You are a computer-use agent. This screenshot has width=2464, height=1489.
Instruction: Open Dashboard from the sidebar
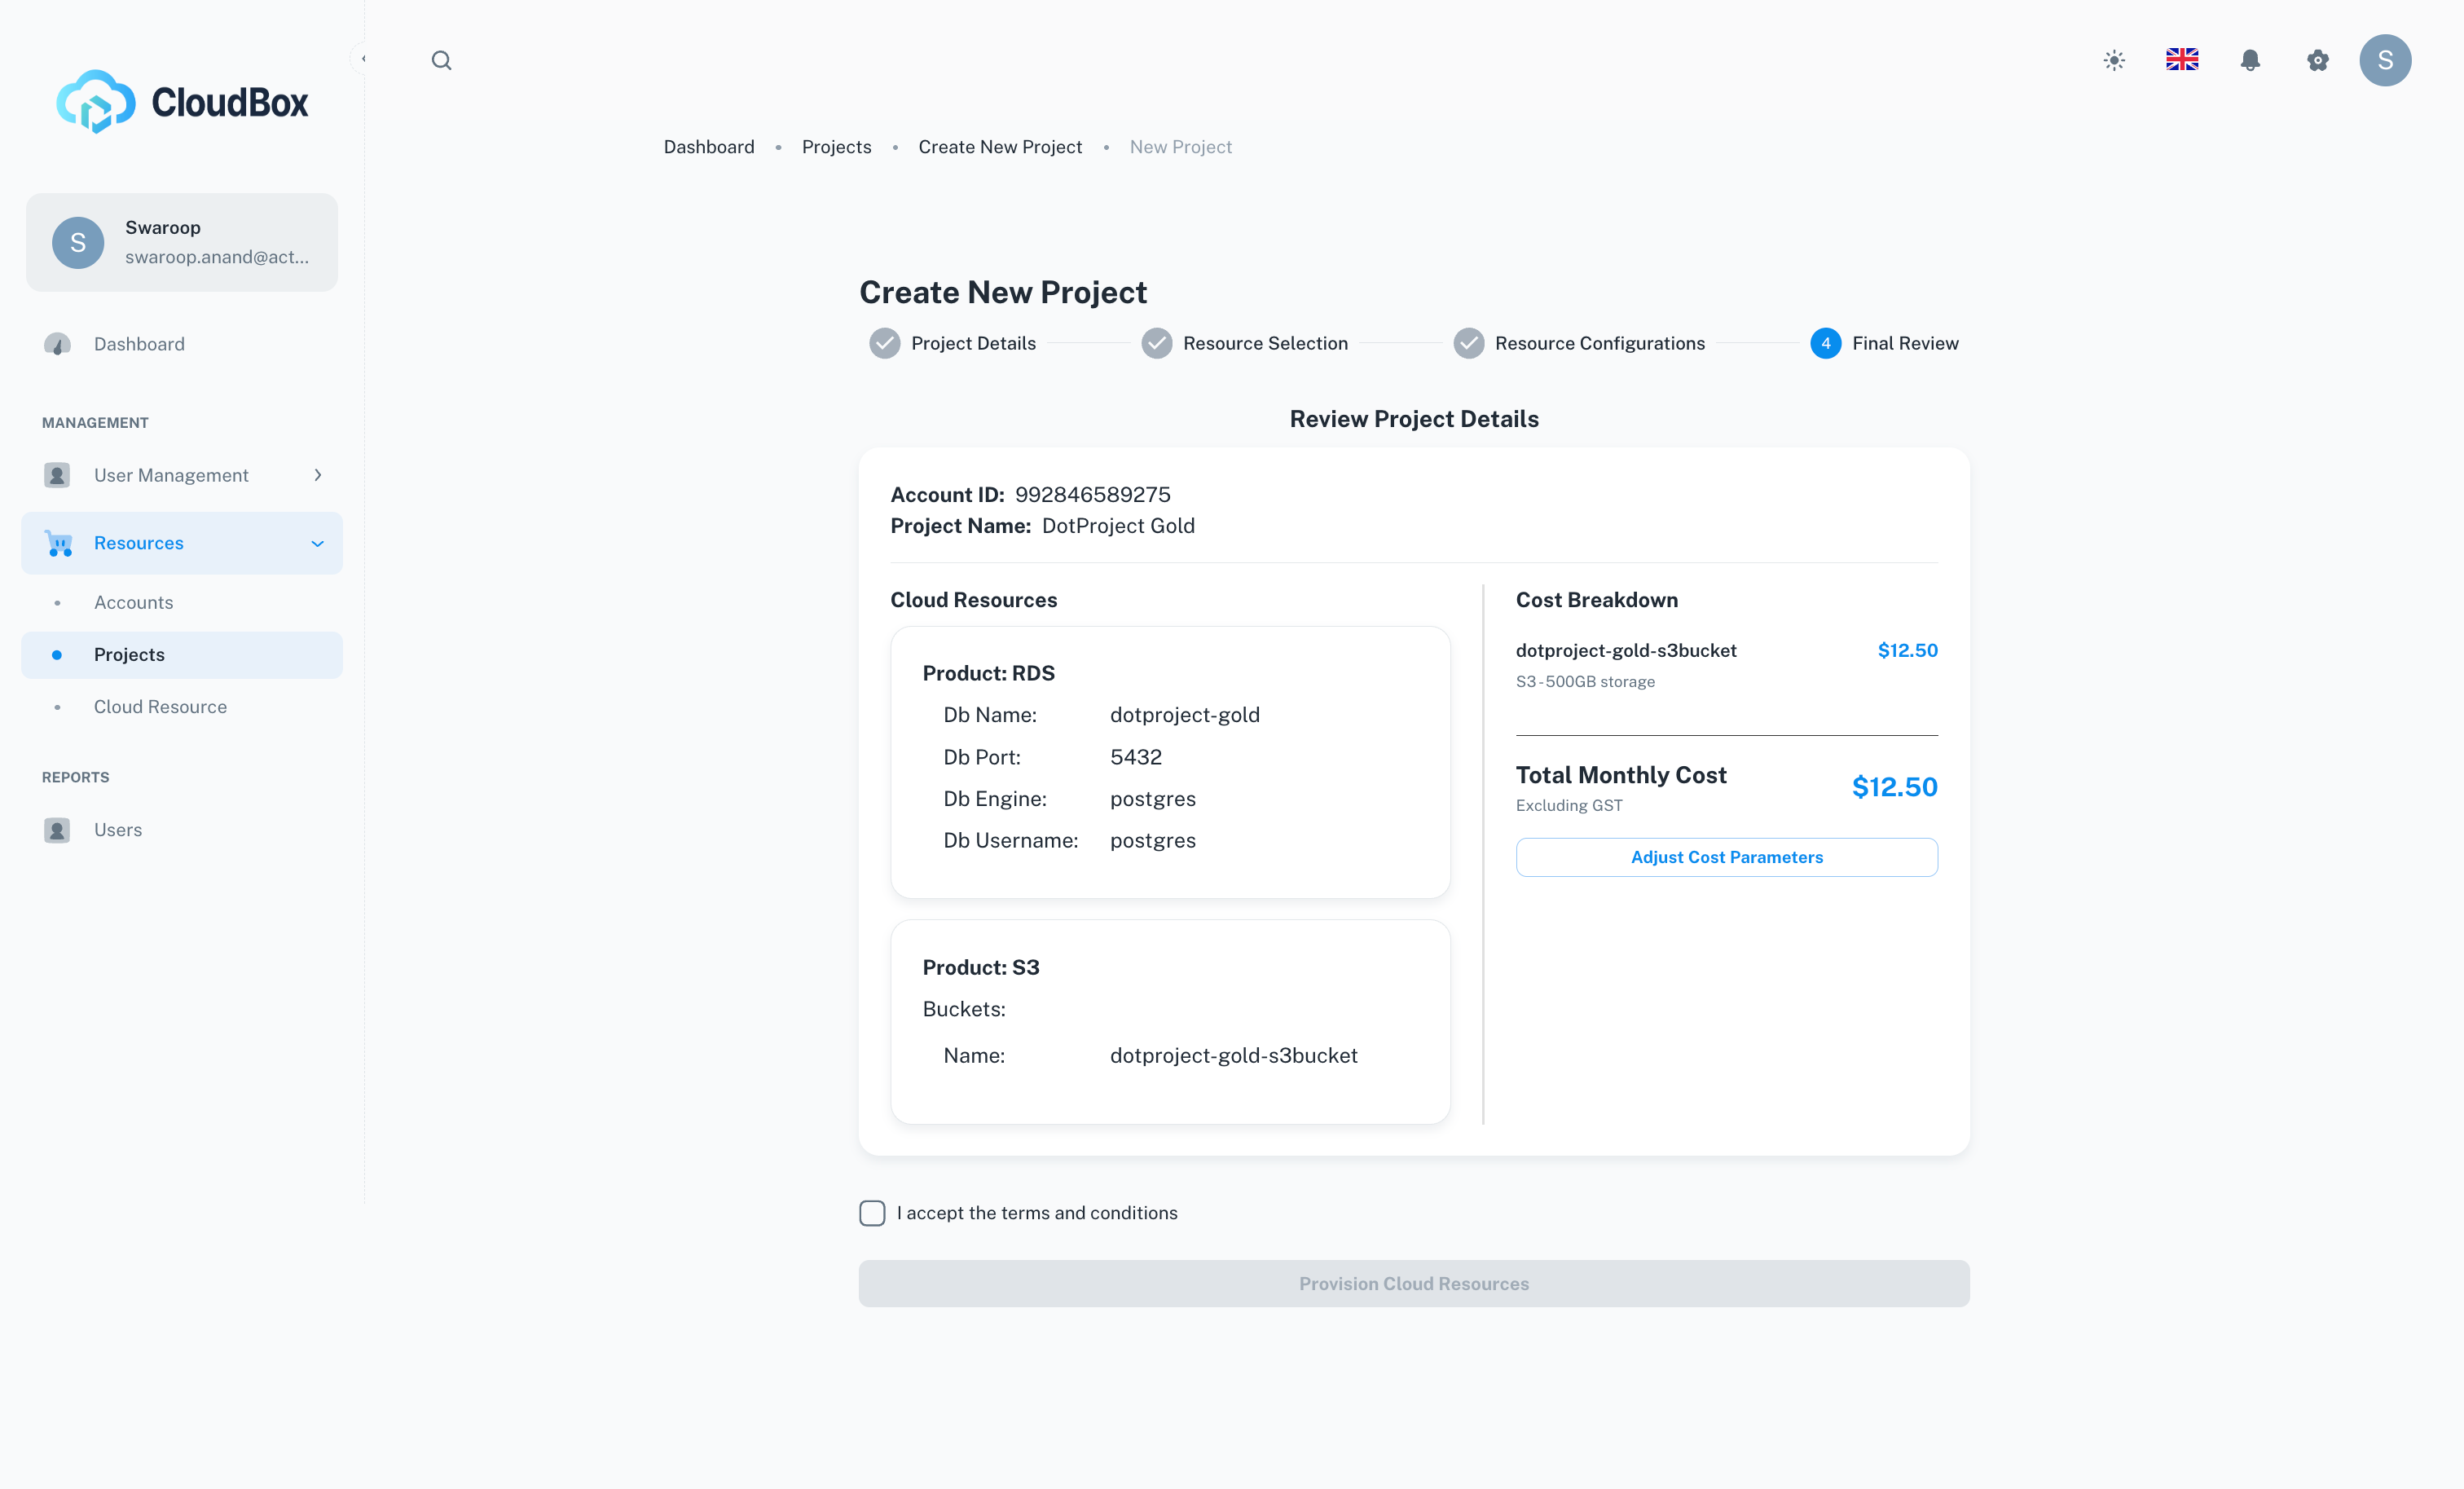click(139, 344)
